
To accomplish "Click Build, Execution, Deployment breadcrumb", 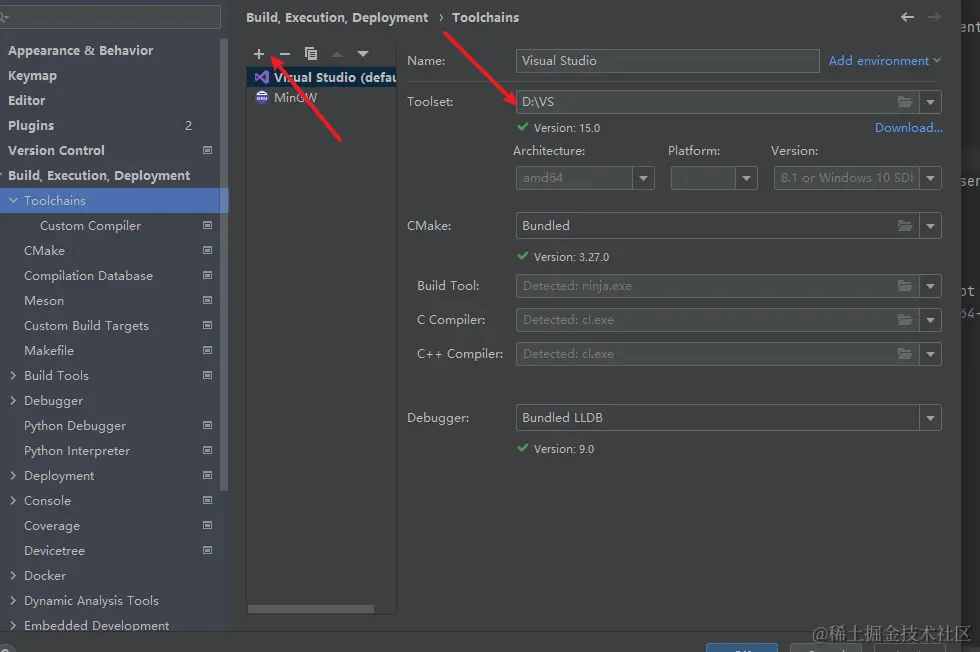I will click(x=337, y=18).
